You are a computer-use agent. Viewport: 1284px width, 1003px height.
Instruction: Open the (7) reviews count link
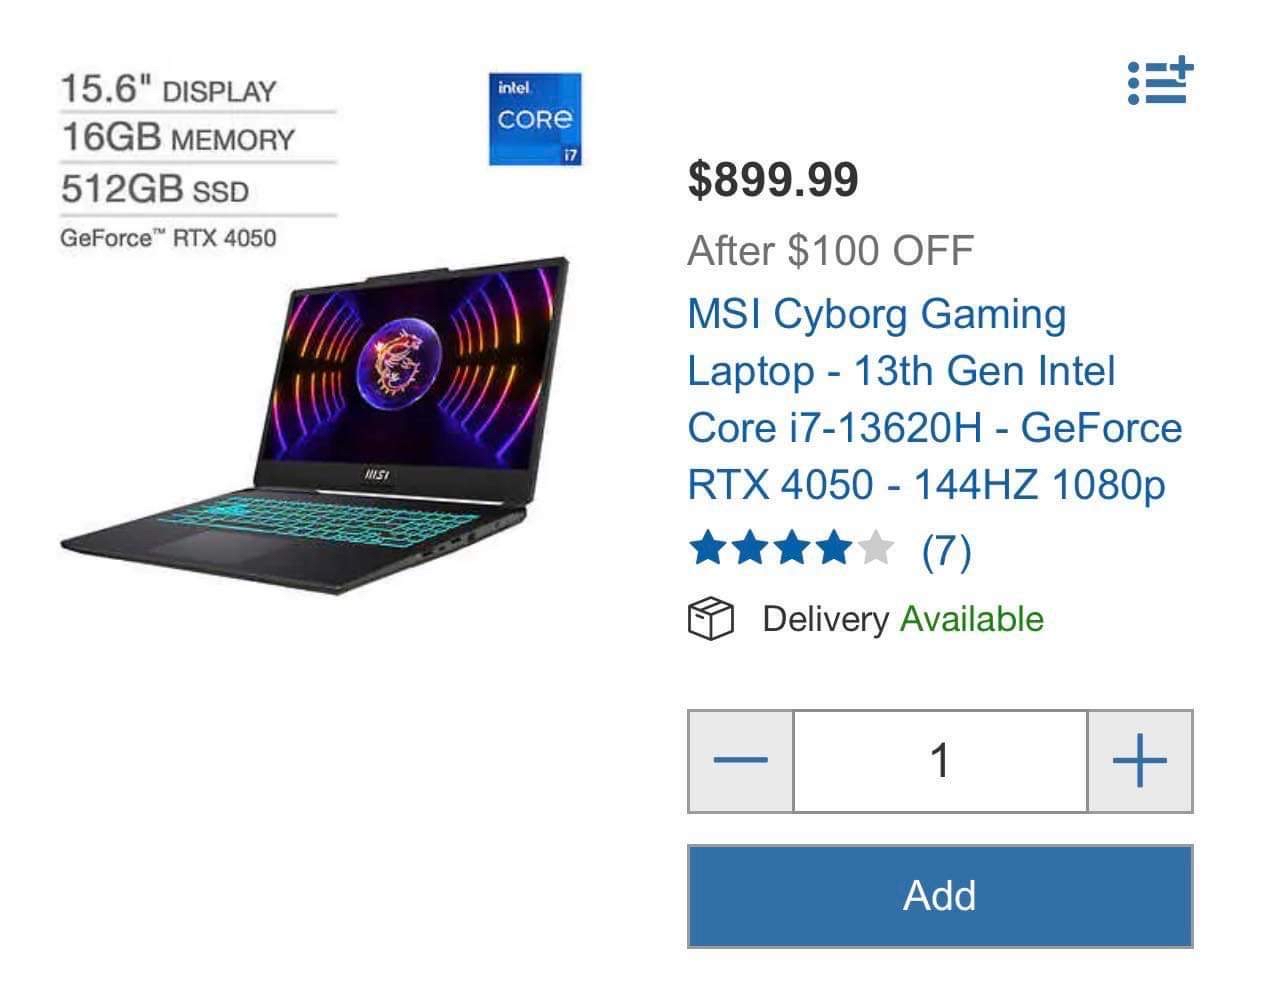coord(946,550)
